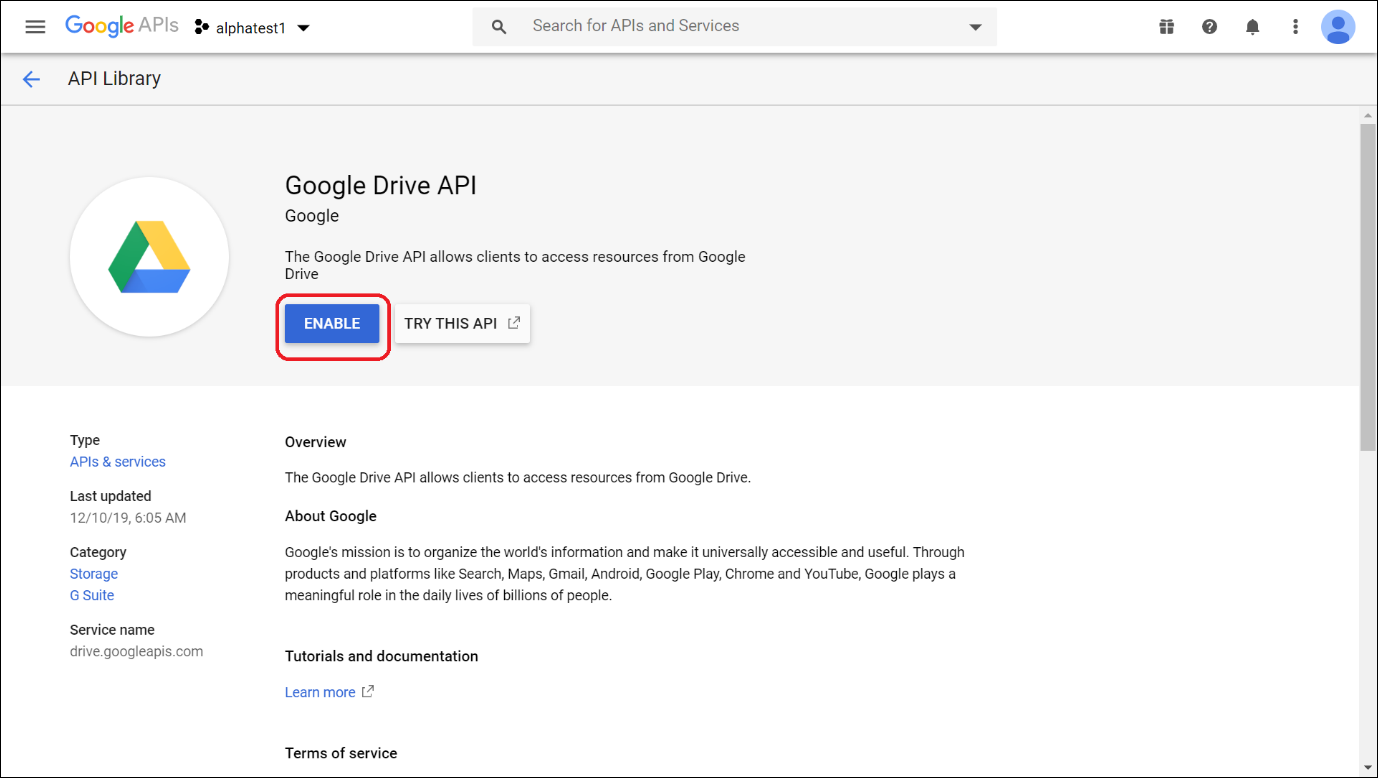Expand the search bar dropdown arrow

click(975, 27)
